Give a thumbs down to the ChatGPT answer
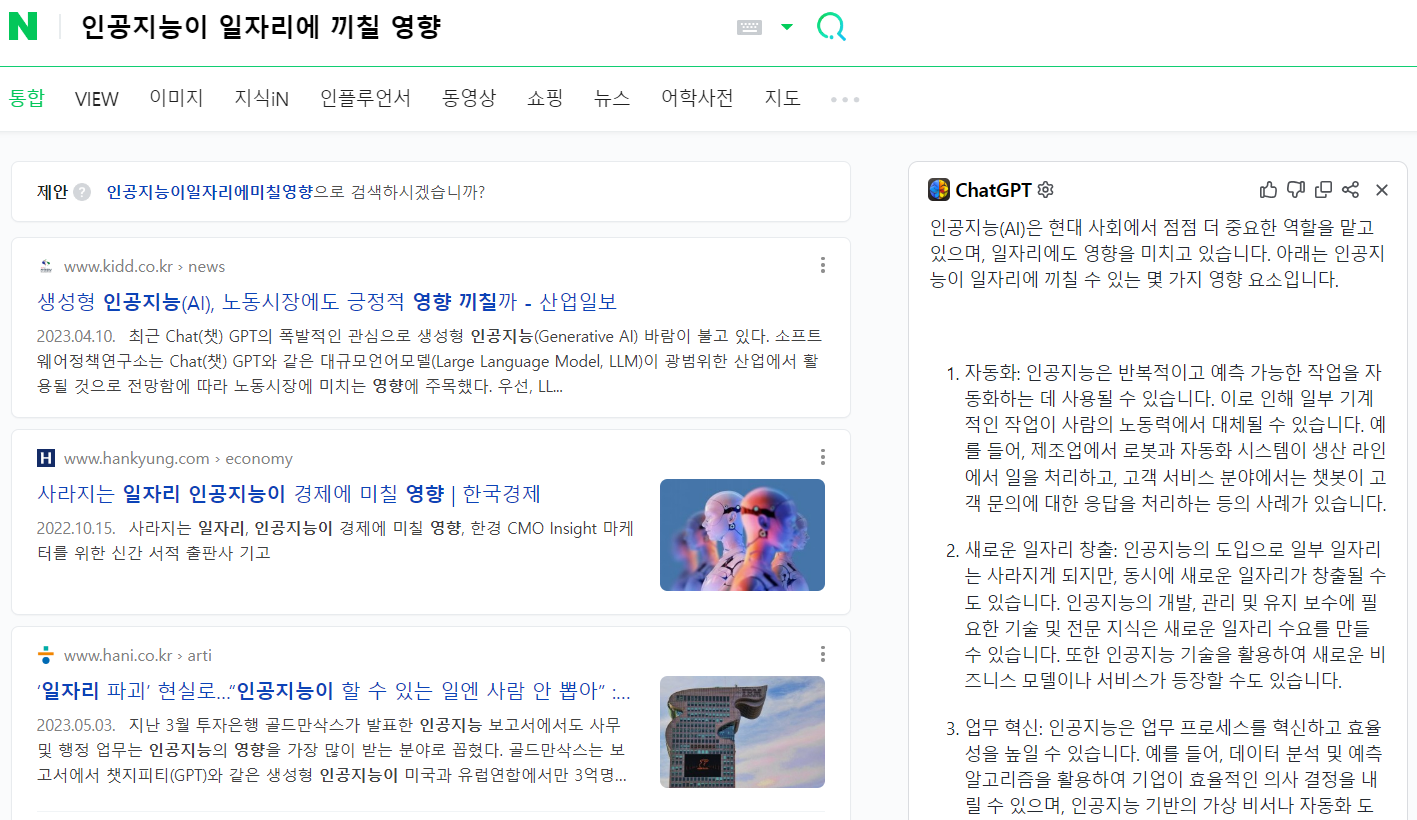Viewport: 1417px width, 820px height. click(x=1296, y=189)
